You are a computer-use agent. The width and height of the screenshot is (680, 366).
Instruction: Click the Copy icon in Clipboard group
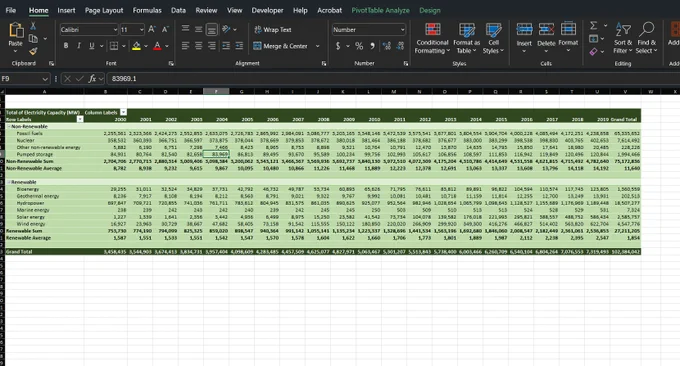(33, 39)
